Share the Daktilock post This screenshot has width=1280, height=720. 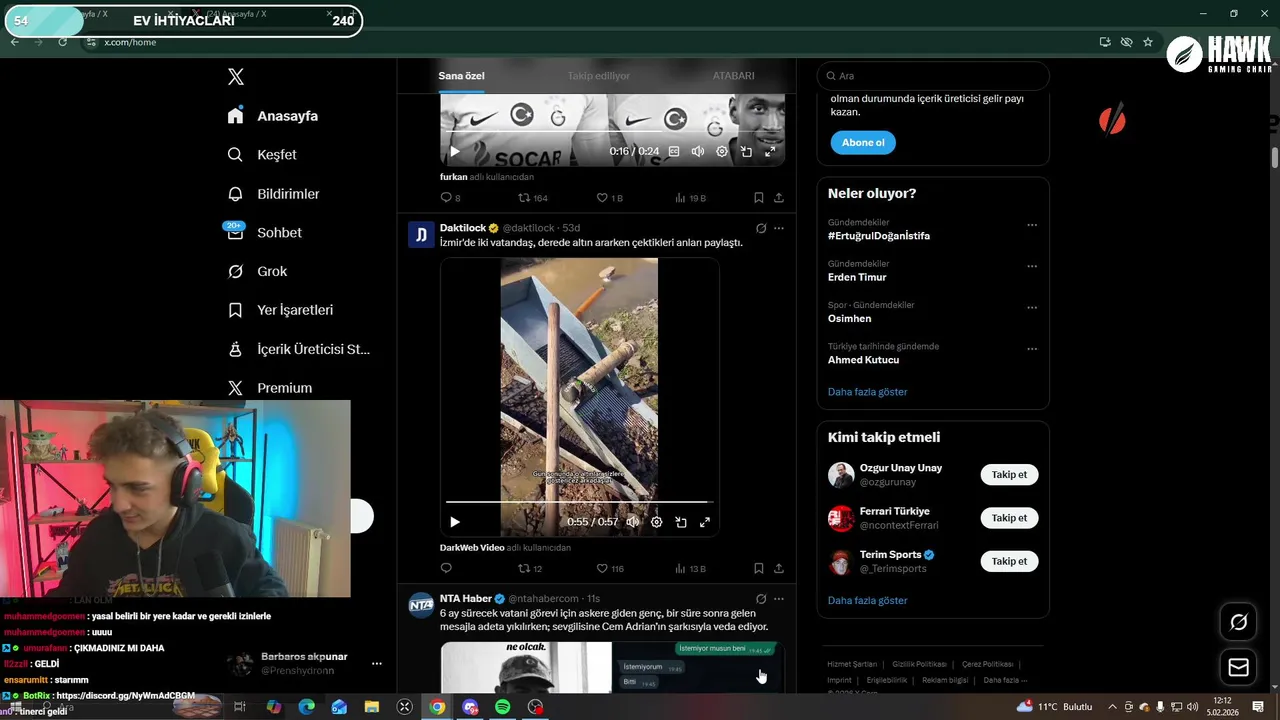point(779,568)
